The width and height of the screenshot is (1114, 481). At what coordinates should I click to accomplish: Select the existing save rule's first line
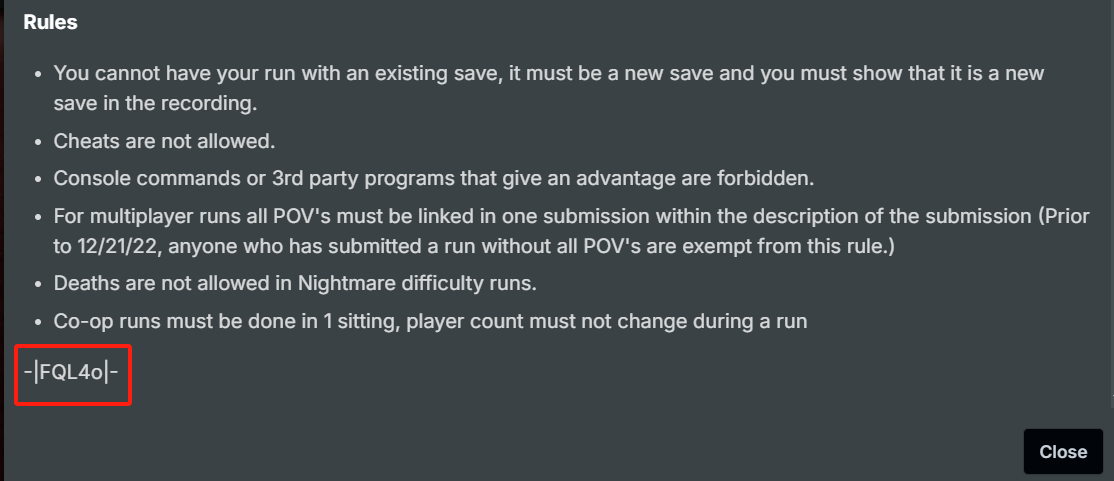click(x=549, y=73)
